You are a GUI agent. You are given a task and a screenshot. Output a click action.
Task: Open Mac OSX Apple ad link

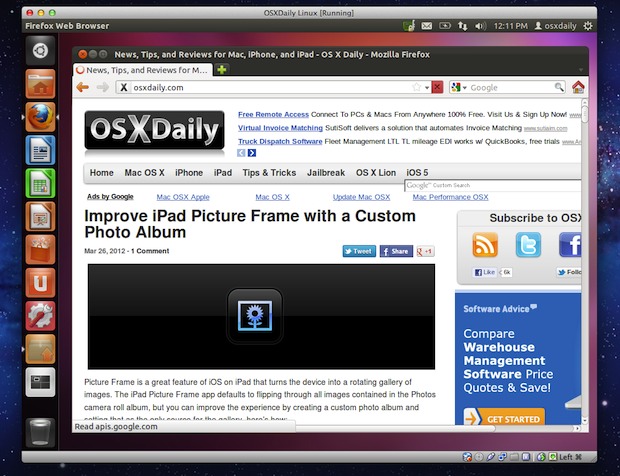(x=183, y=197)
